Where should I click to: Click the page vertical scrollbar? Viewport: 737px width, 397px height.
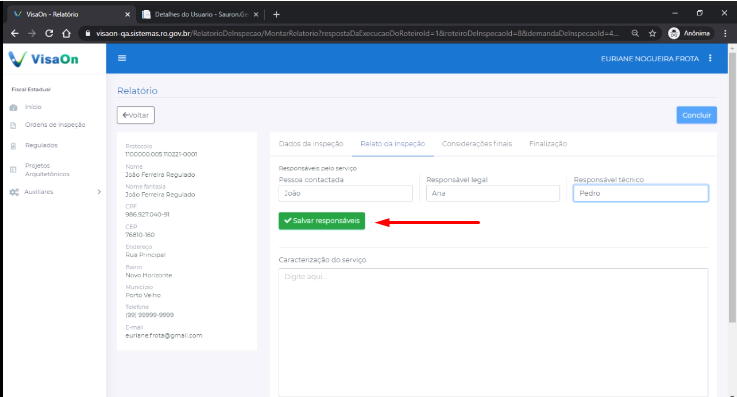click(732, 188)
